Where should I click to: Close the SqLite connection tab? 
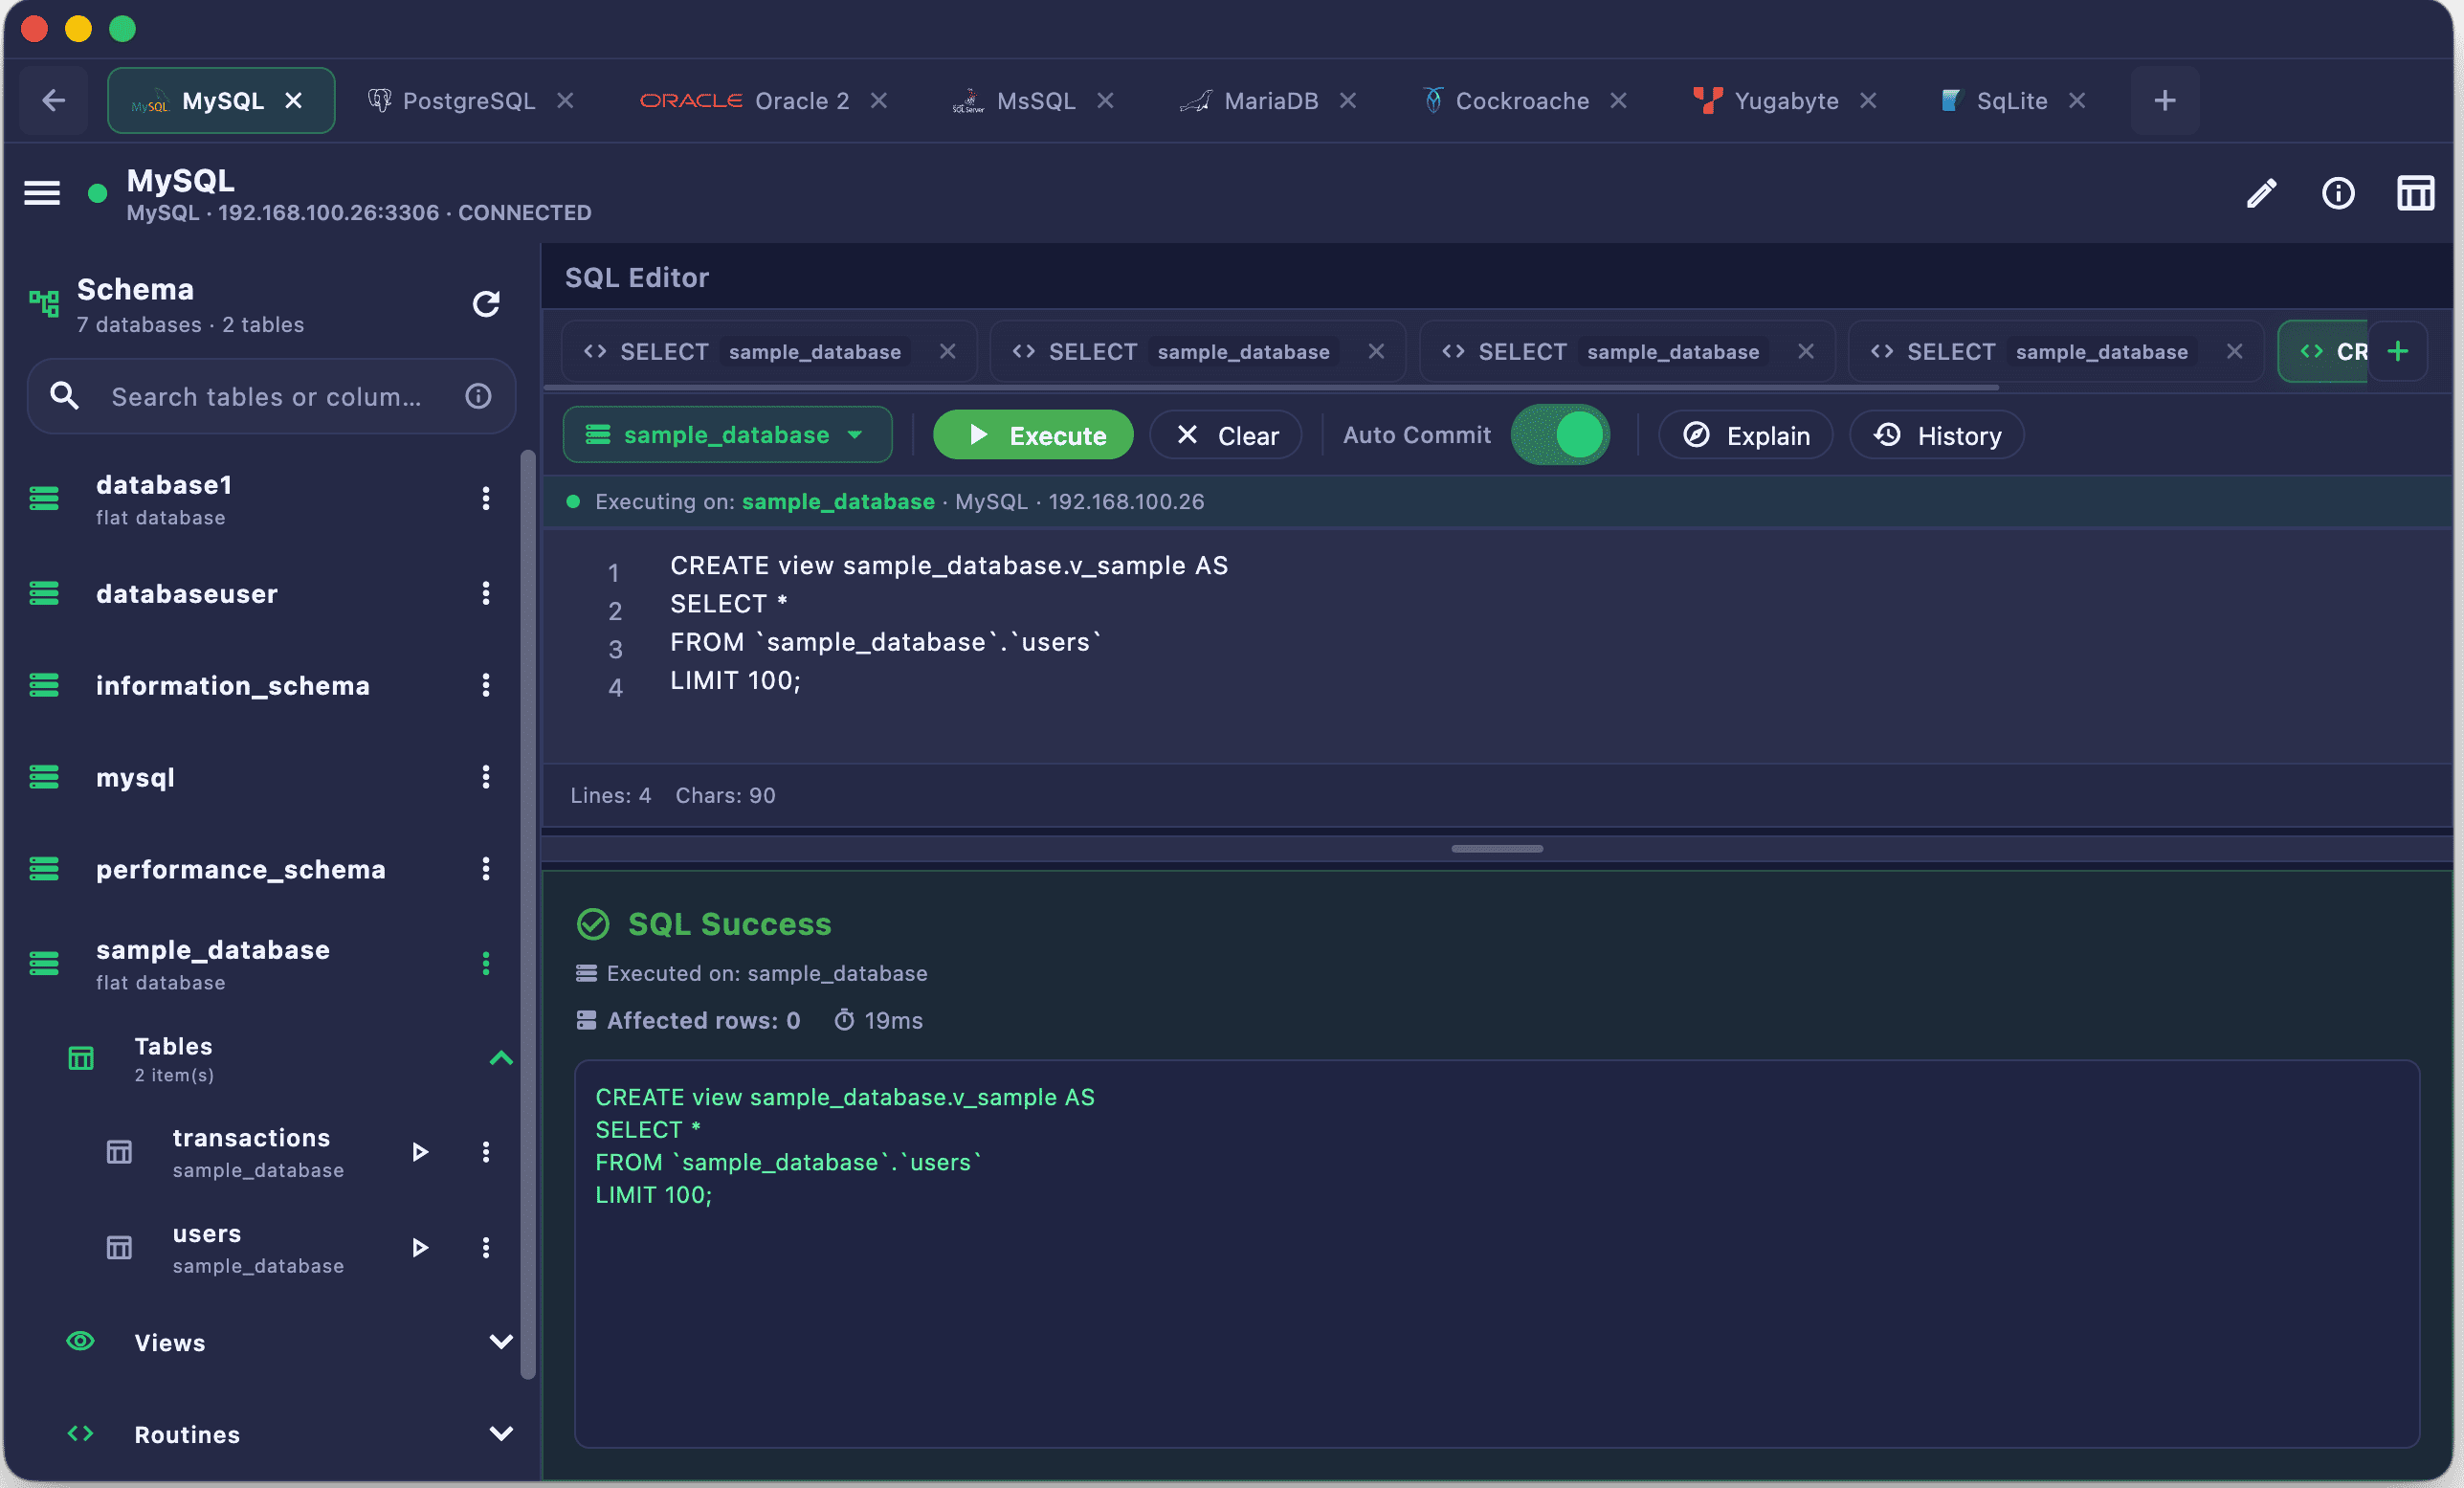click(2077, 100)
